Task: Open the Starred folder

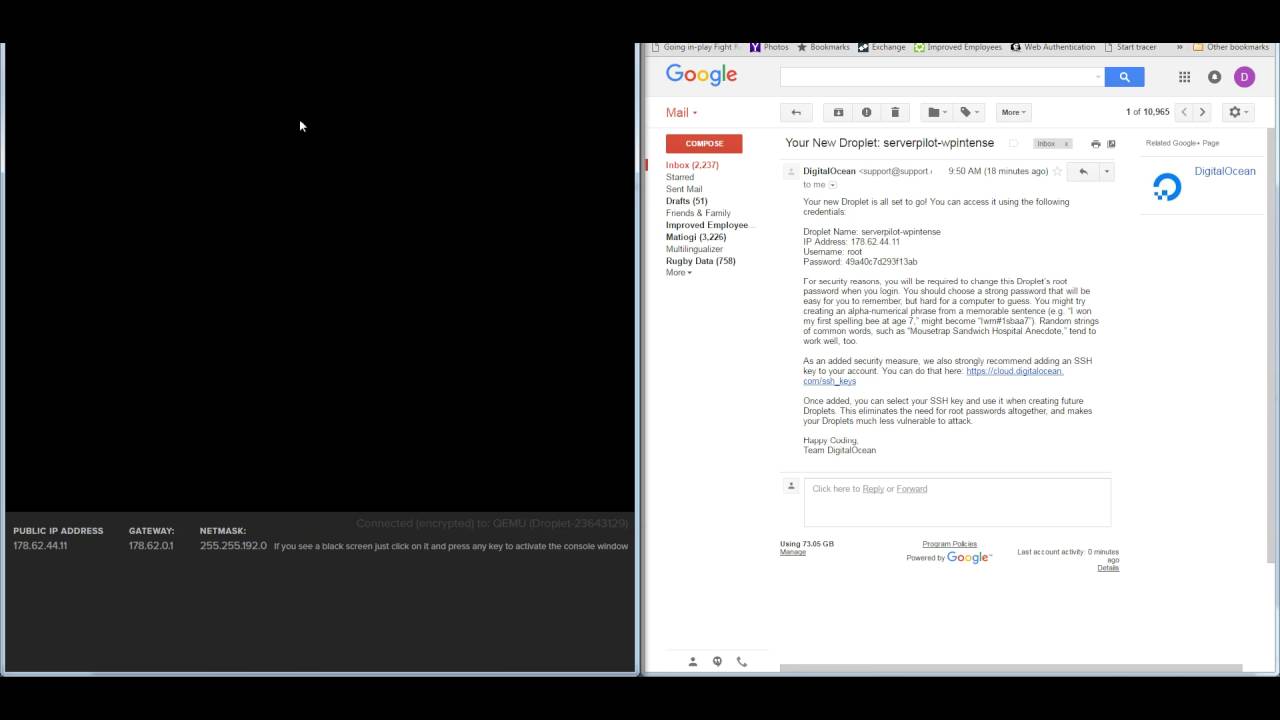Action: (x=680, y=177)
